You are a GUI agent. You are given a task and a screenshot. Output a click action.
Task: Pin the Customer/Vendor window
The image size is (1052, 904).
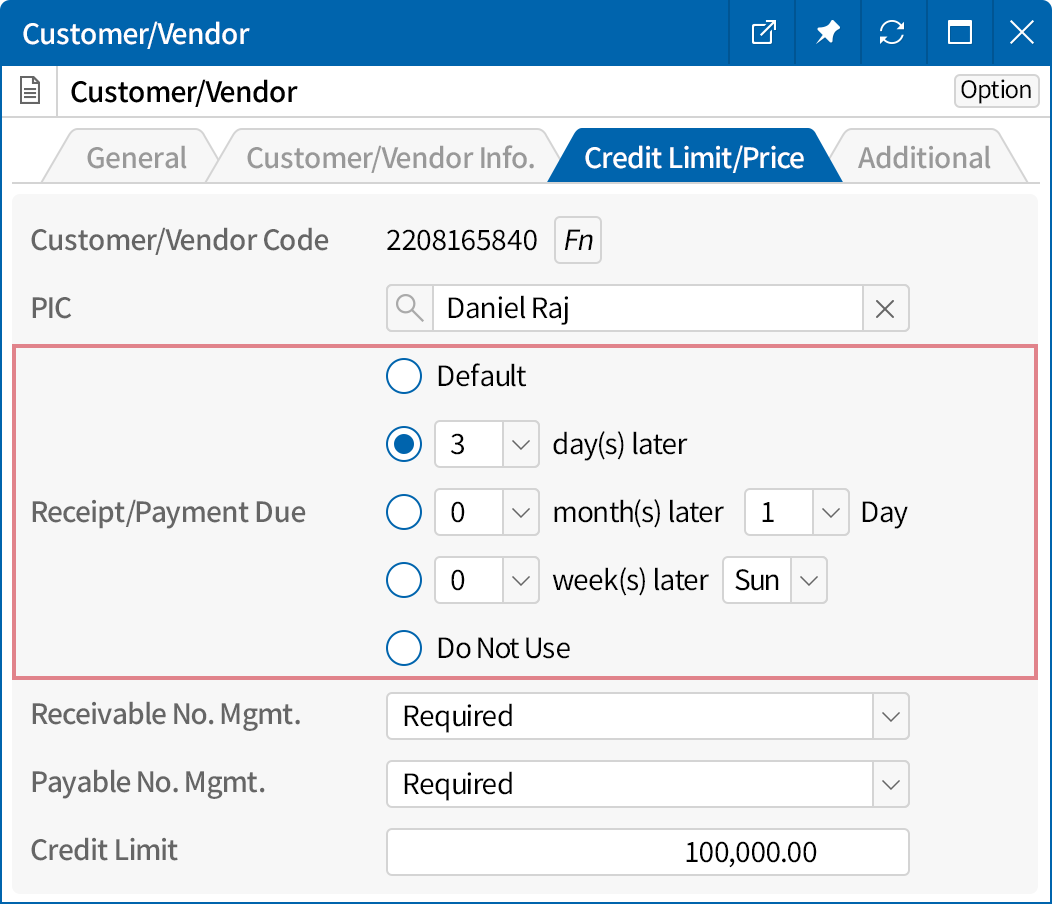pos(827,33)
